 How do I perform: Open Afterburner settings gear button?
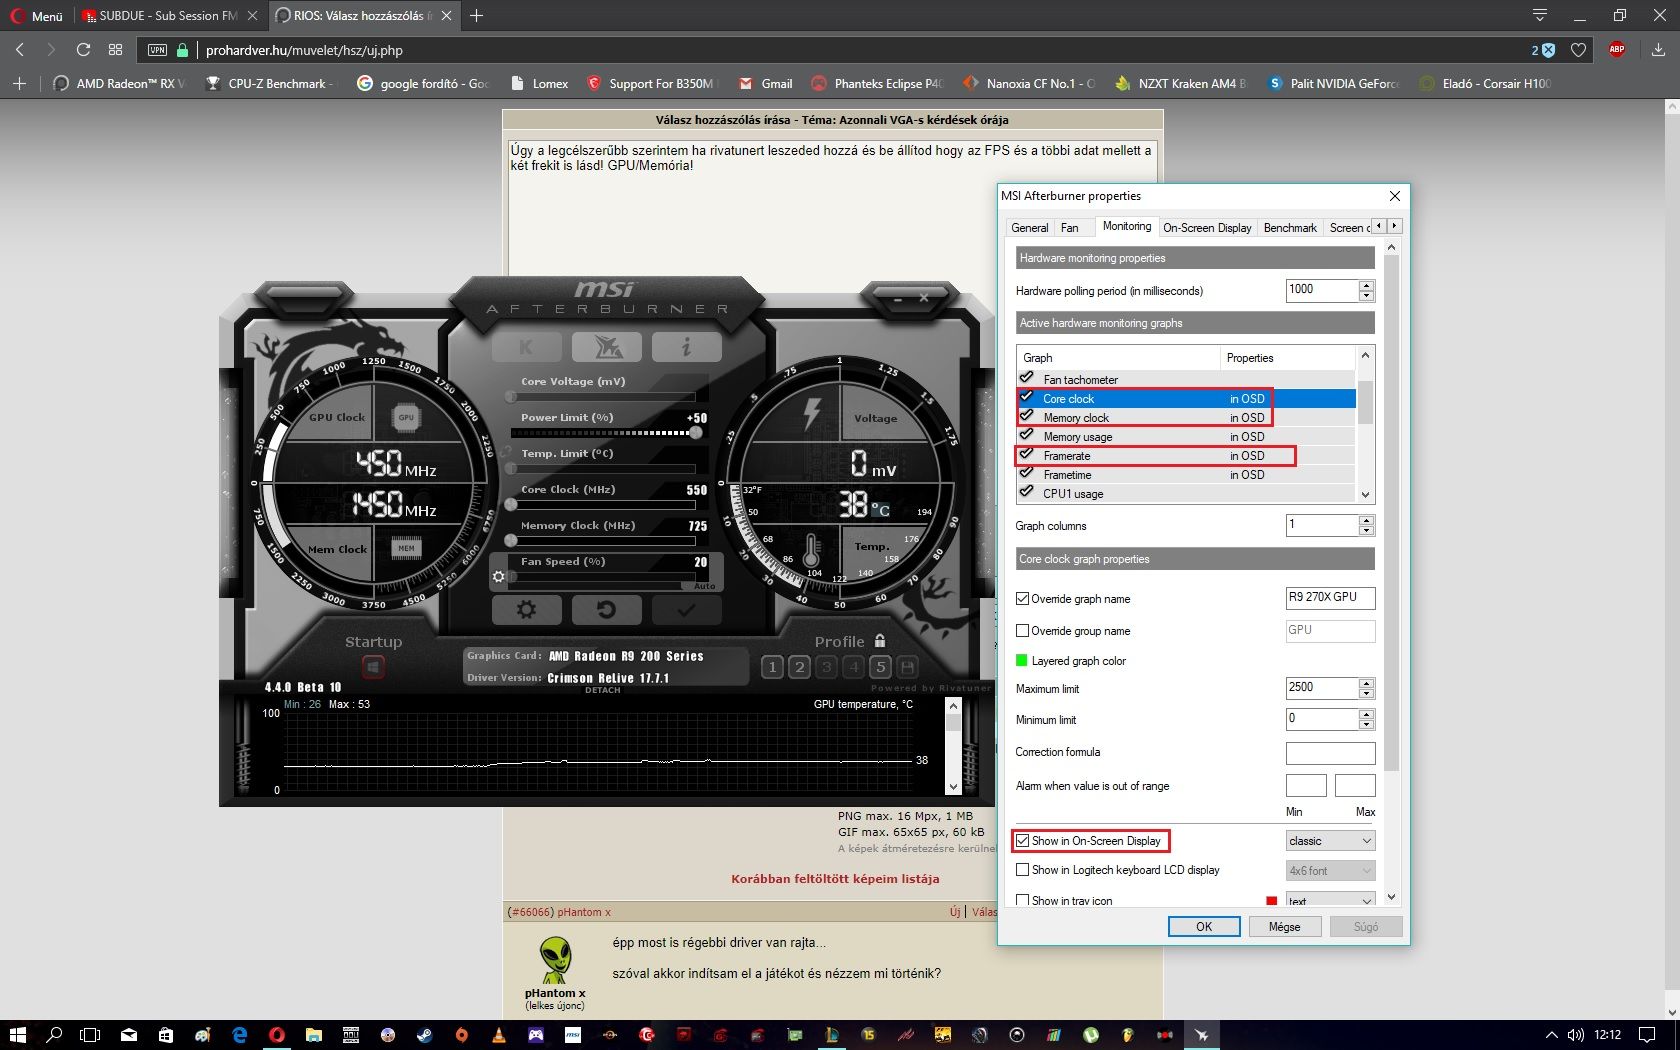tap(526, 609)
